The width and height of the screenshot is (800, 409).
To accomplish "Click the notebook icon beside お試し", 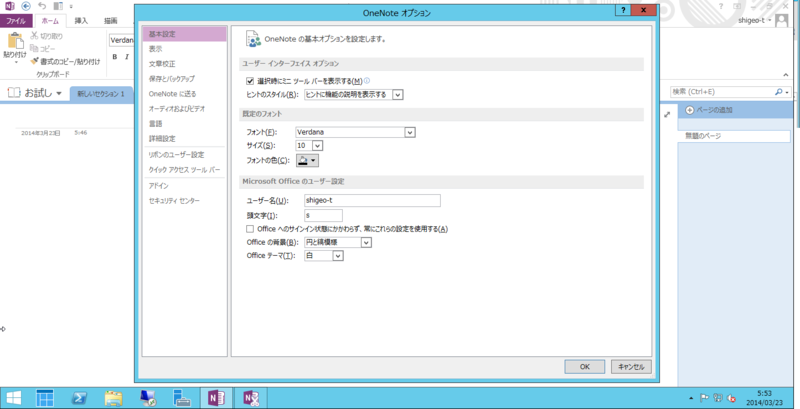I will (14, 93).
